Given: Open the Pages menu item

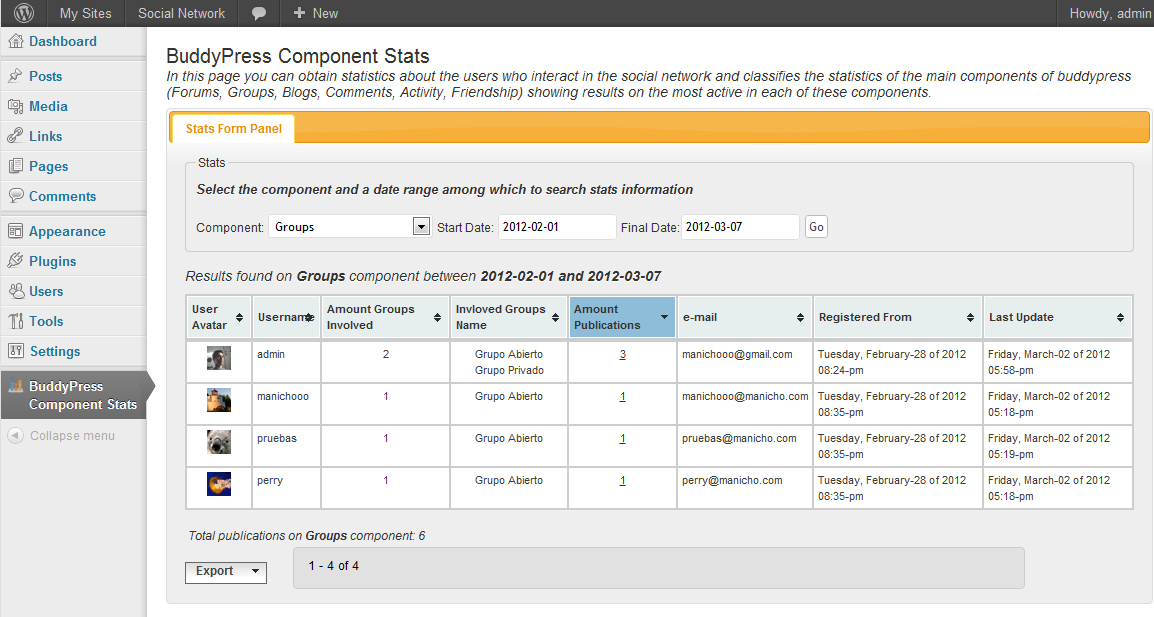Looking at the screenshot, I should [x=49, y=166].
